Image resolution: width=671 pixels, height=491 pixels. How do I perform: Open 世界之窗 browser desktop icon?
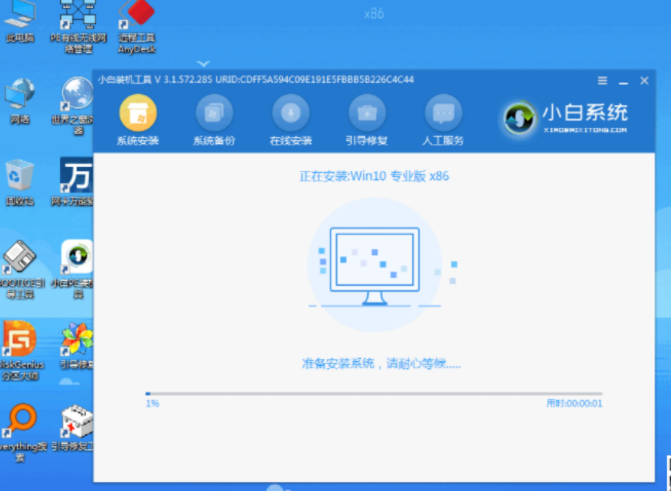(x=75, y=106)
